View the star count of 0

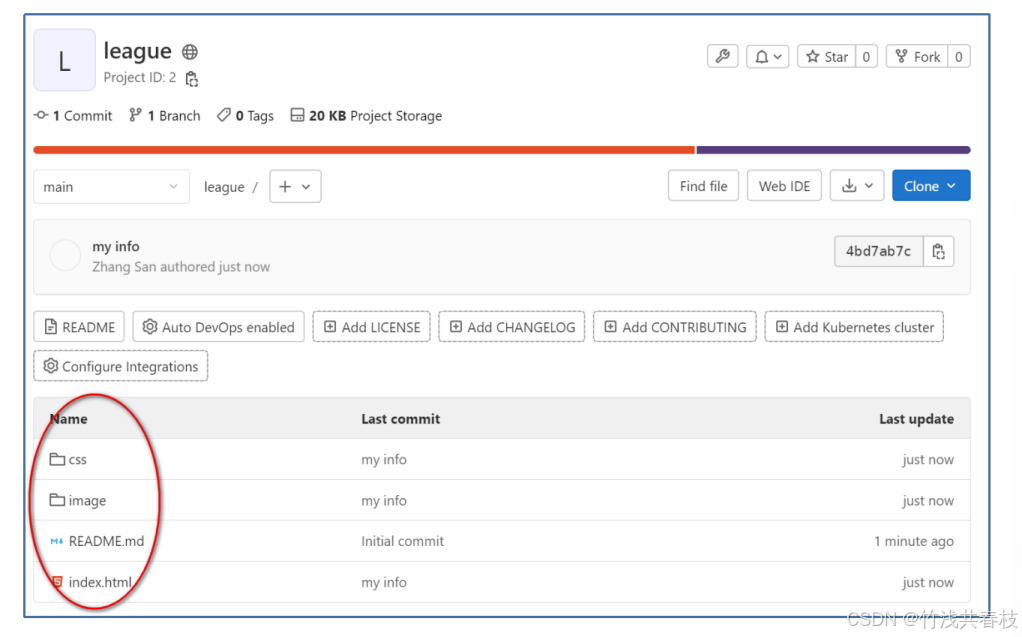click(x=866, y=57)
